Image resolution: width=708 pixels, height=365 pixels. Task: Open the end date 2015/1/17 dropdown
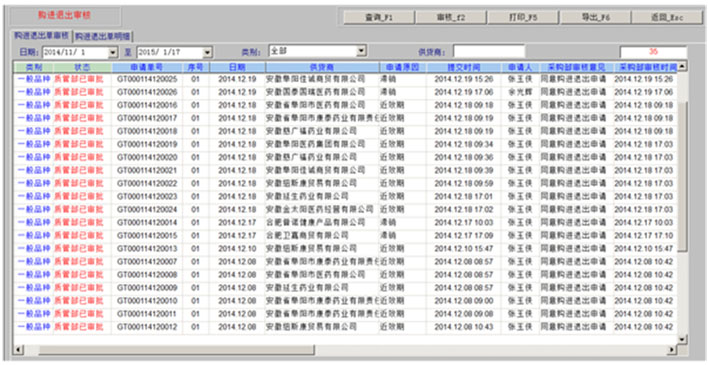click(x=207, y=52)
